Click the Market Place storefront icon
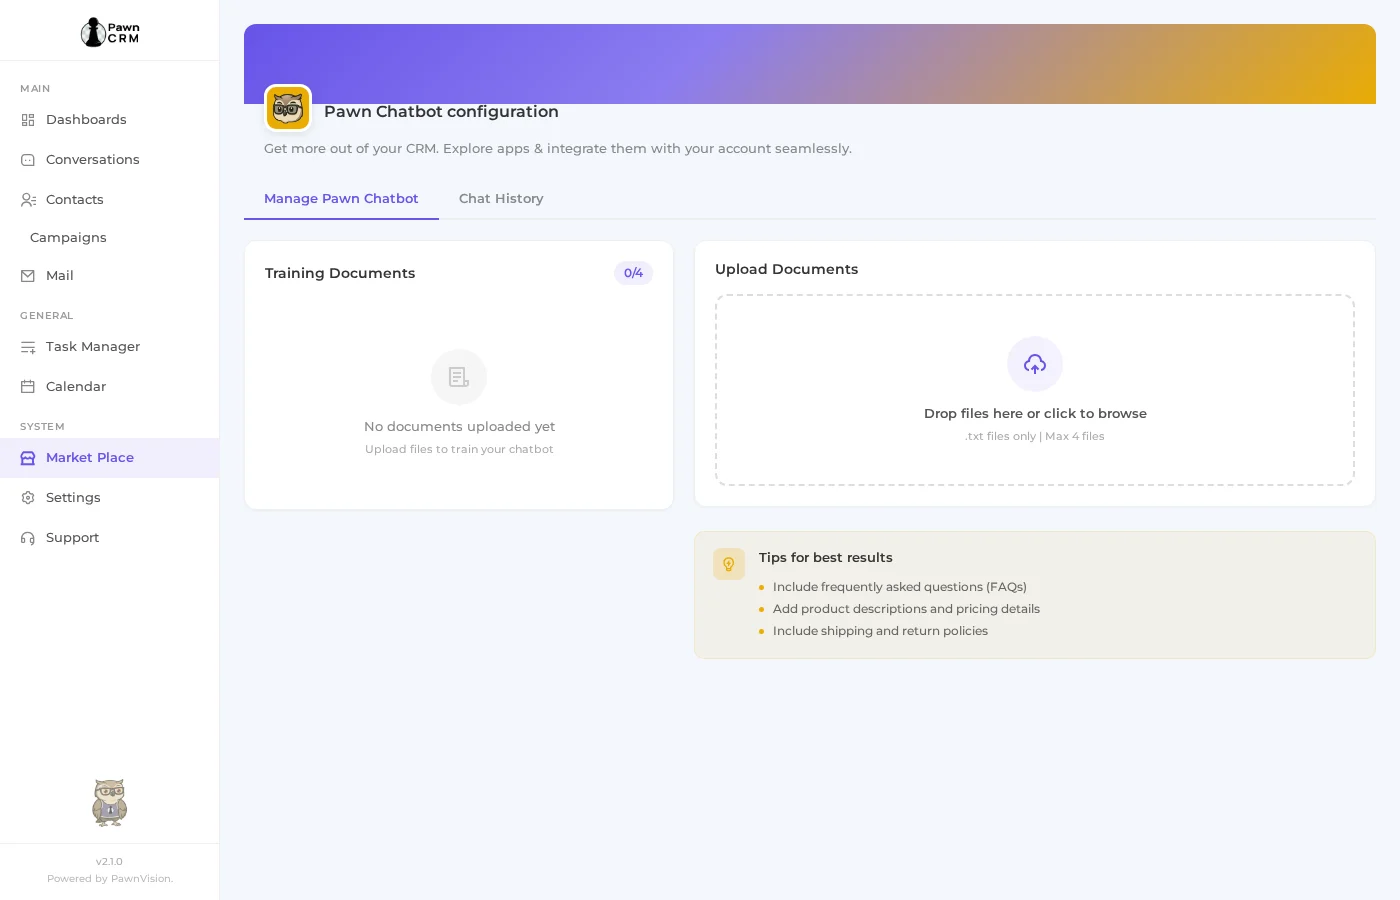Image resolution: width=1400 pixels, height=900 pixels. point(29,457)
